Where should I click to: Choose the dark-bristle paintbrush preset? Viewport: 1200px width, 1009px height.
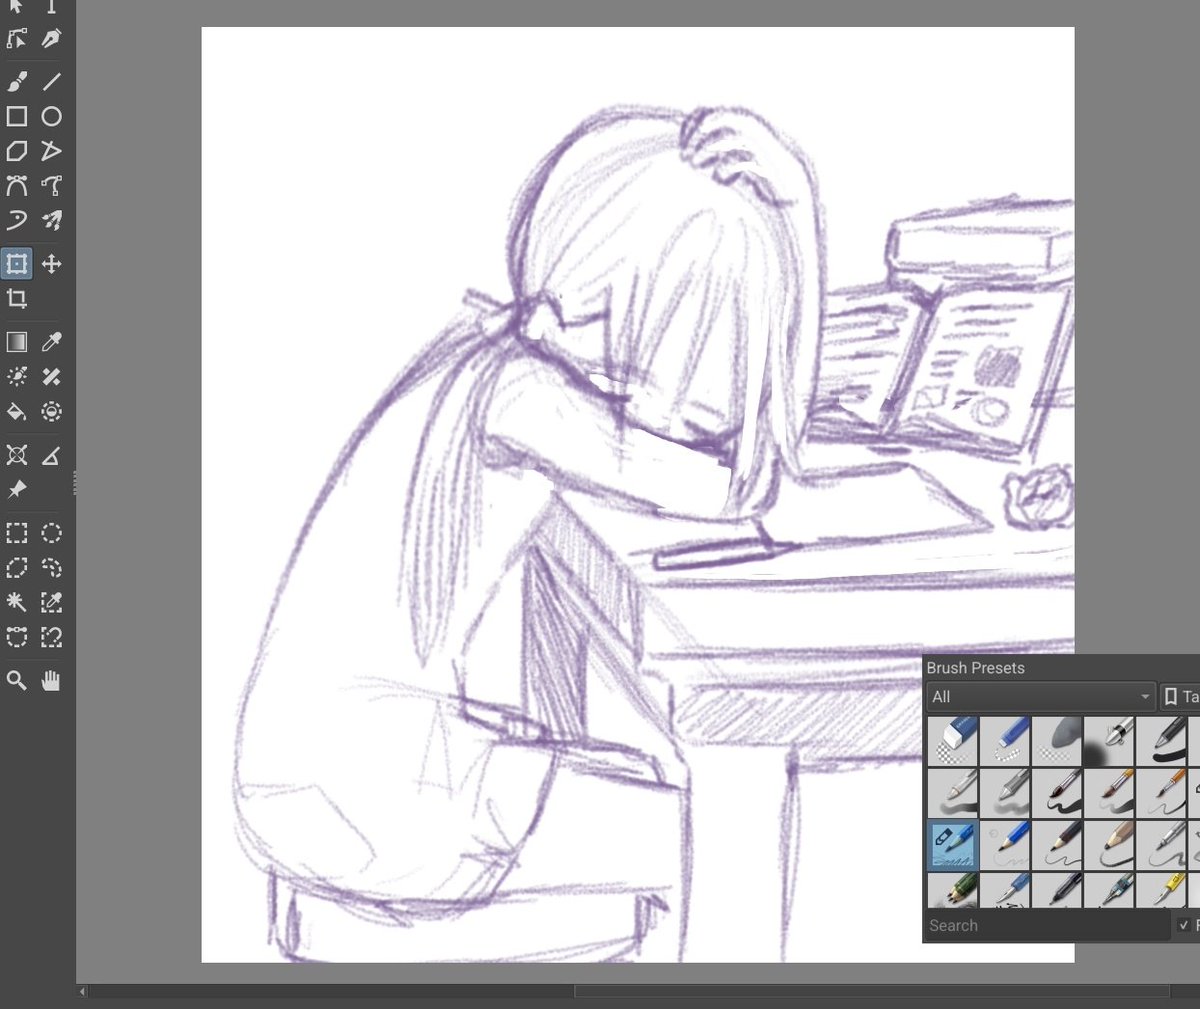1057,793
